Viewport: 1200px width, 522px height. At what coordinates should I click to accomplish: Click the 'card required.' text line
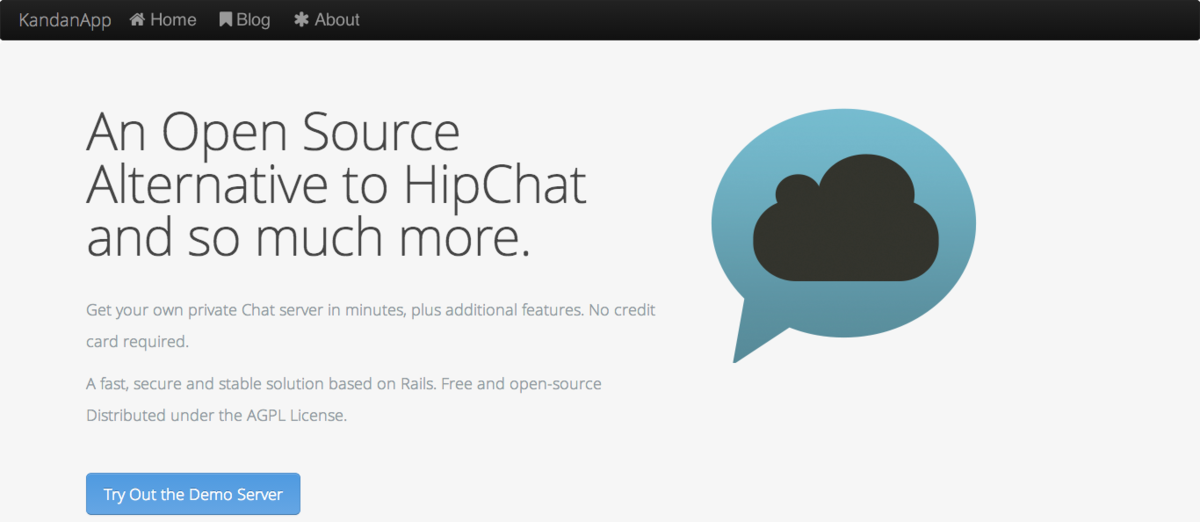pyautogui.click(x=137, y=342)
